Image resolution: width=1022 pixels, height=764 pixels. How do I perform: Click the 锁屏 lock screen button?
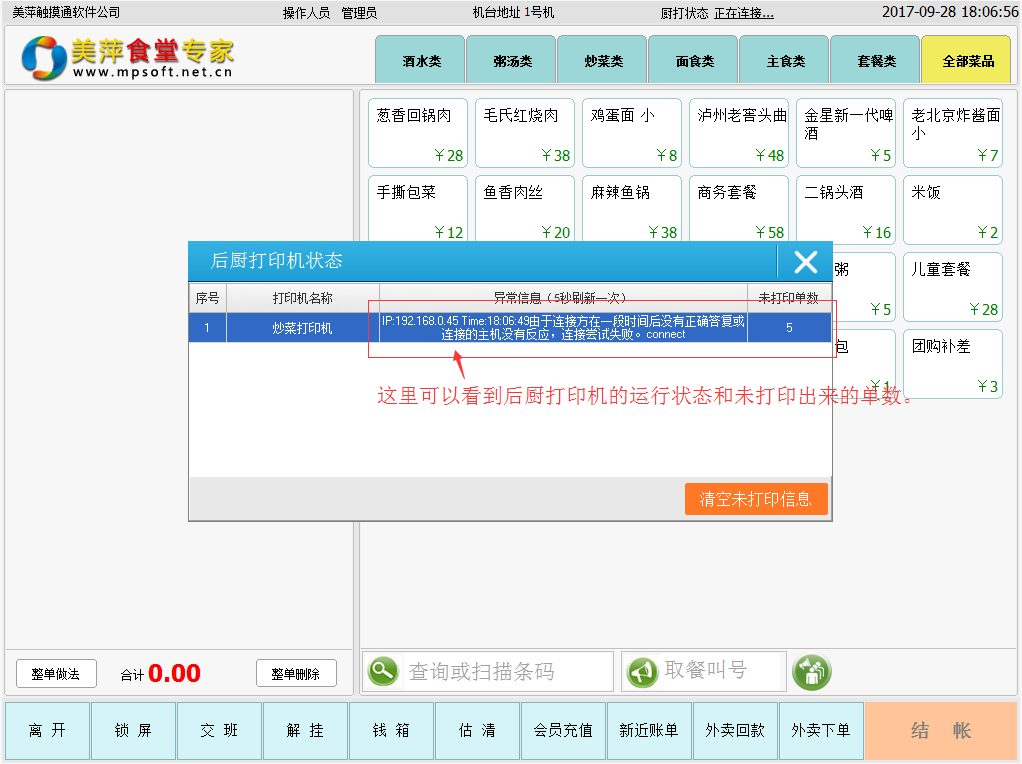click(133, 730)
